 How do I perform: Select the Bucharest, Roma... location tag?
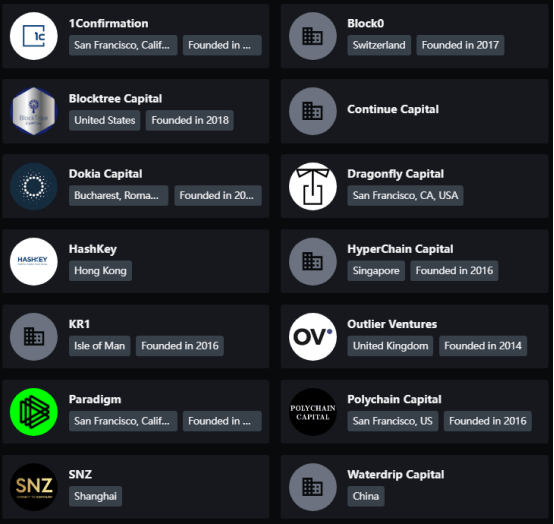[x=118, y=195]
